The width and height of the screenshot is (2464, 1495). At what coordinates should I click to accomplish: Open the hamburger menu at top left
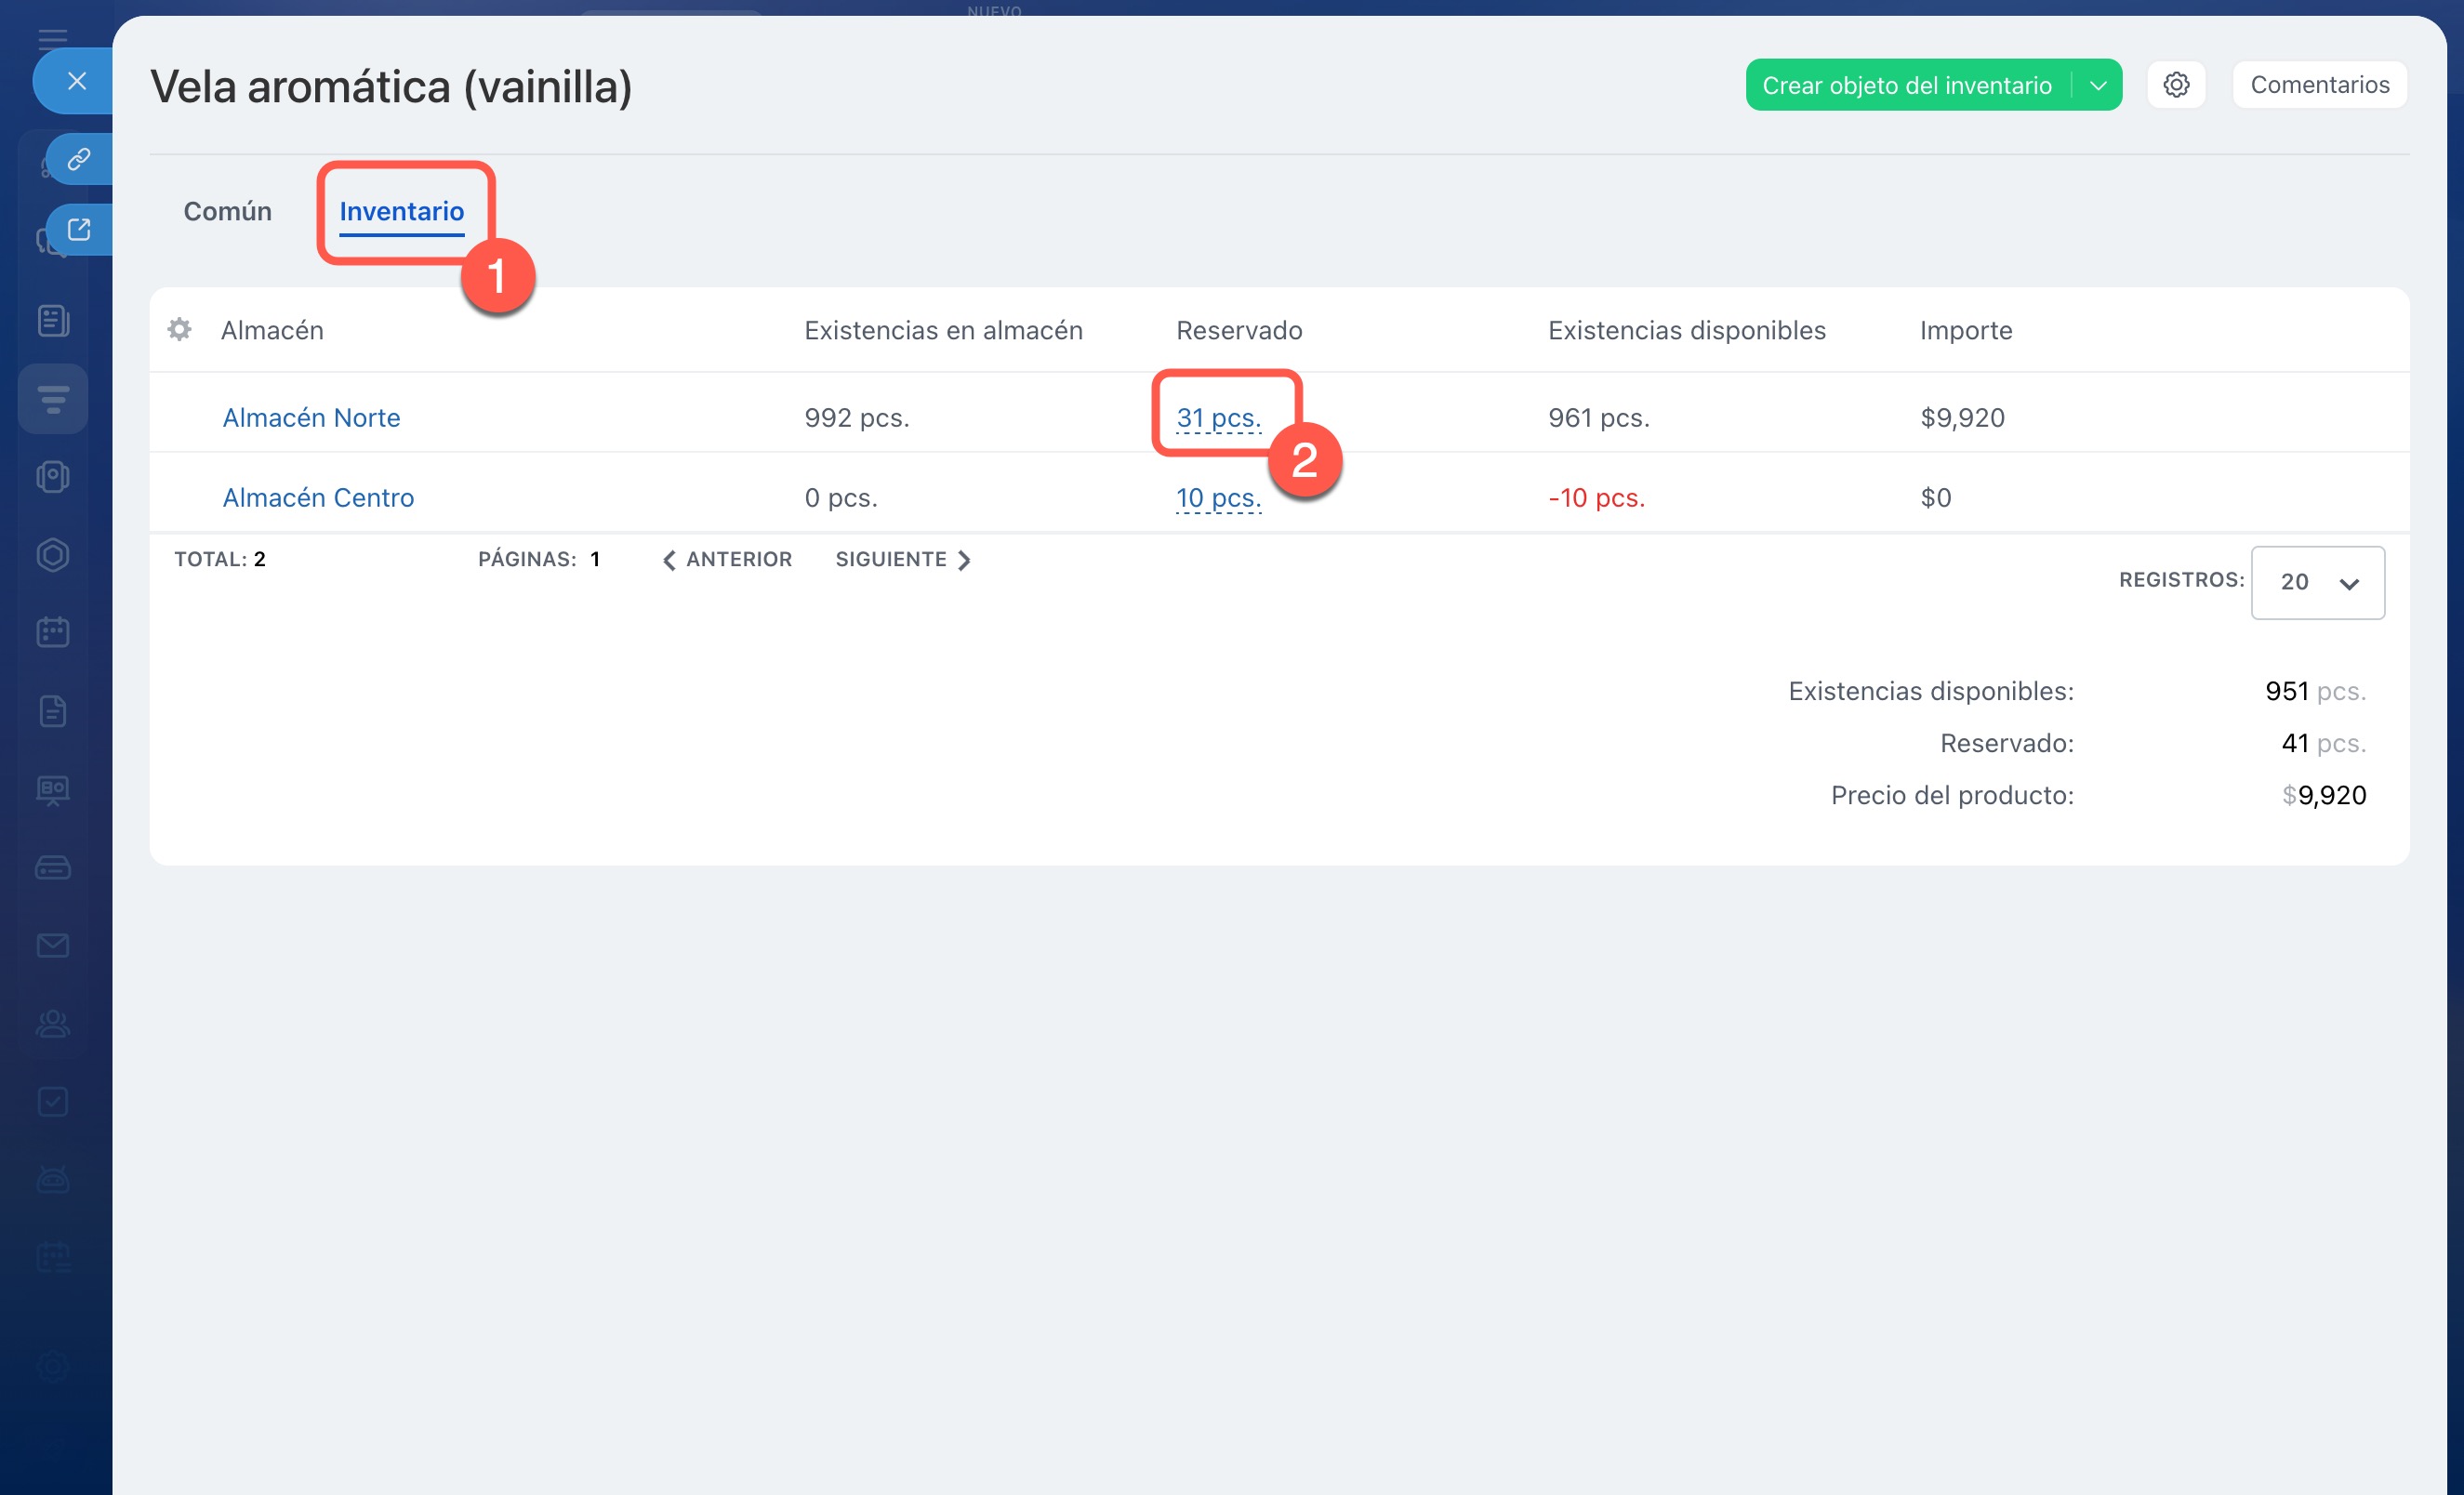[x=53, y=39]
